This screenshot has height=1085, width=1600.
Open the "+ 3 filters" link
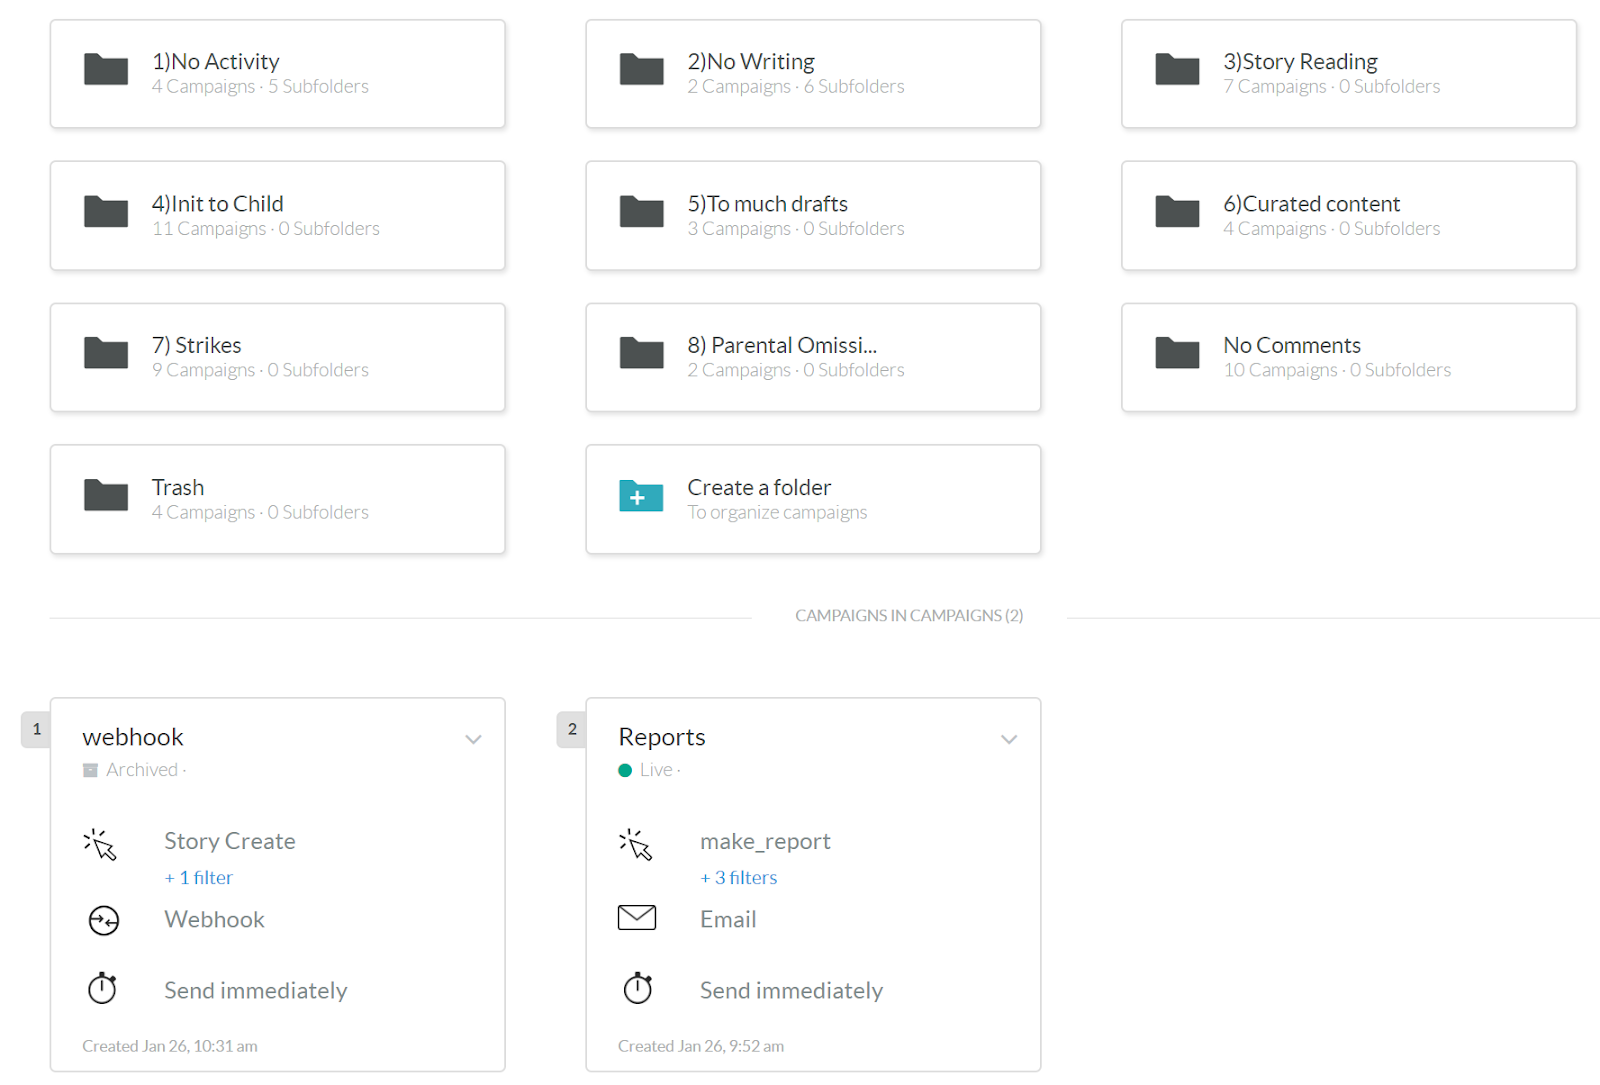[739, 877]
